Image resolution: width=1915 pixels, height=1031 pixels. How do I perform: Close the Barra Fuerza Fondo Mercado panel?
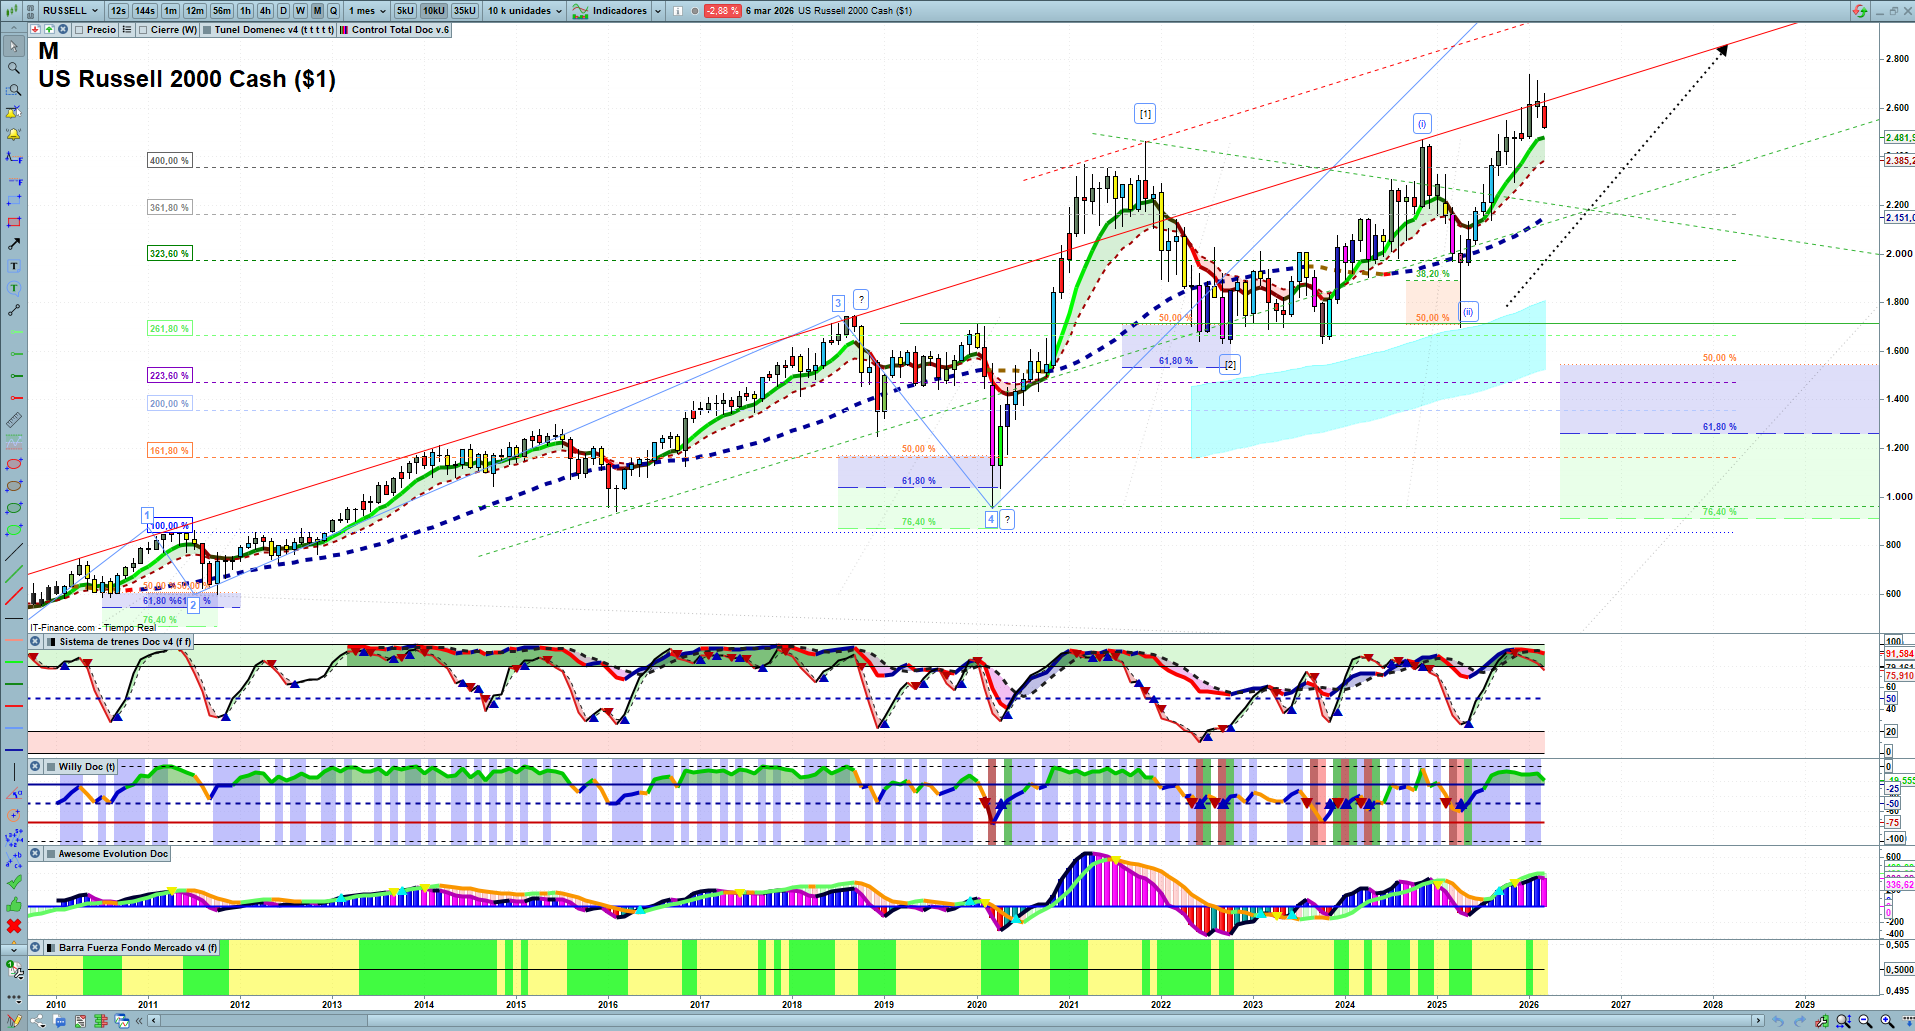[x=35, y=948]
